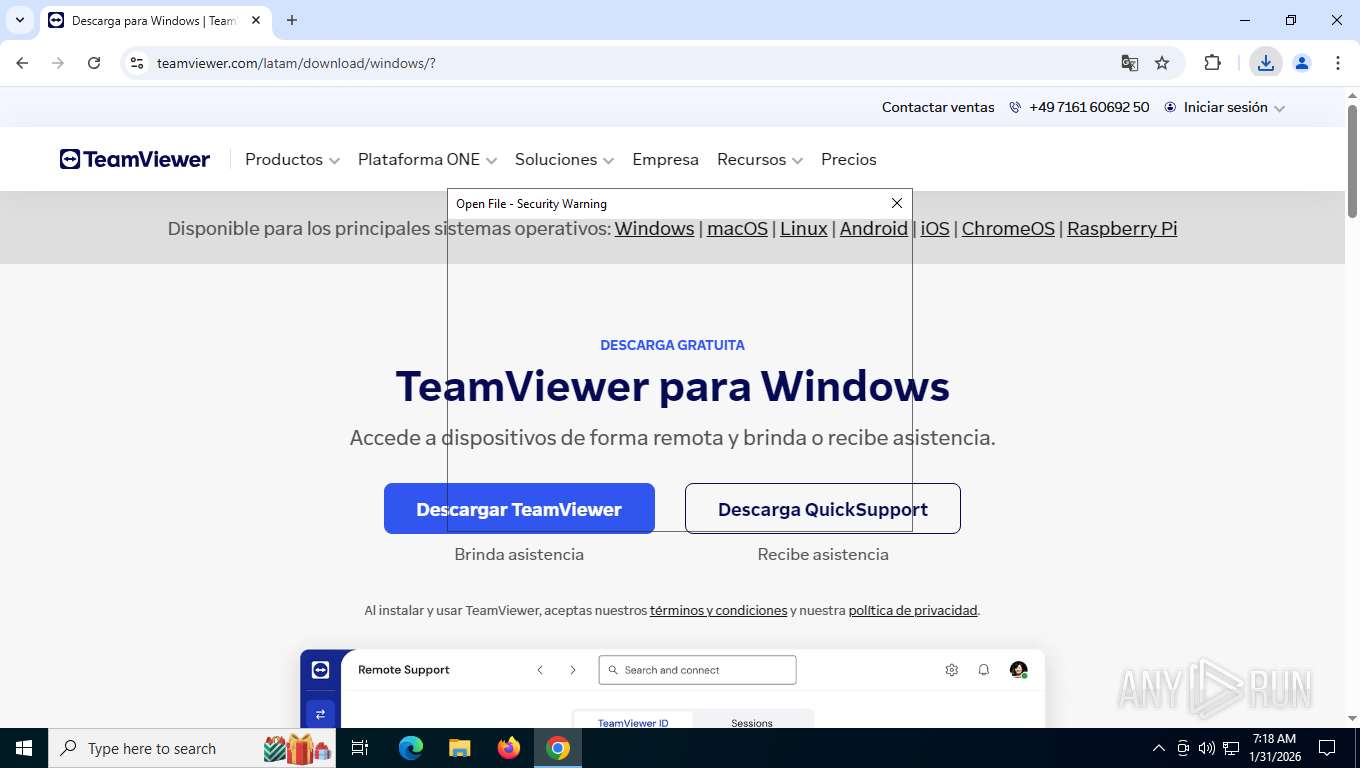Open a new browser tab
Screen dimensions: 1360x768
point(292,20)
